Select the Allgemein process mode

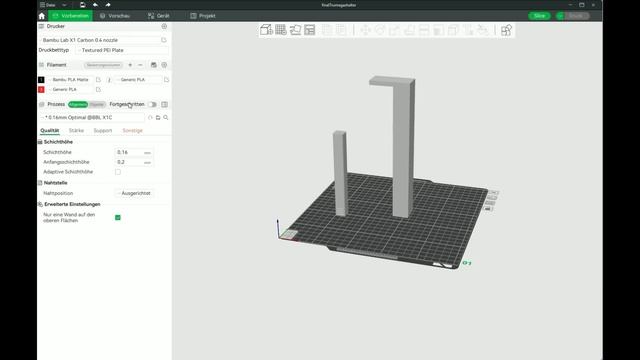point(78,104)
